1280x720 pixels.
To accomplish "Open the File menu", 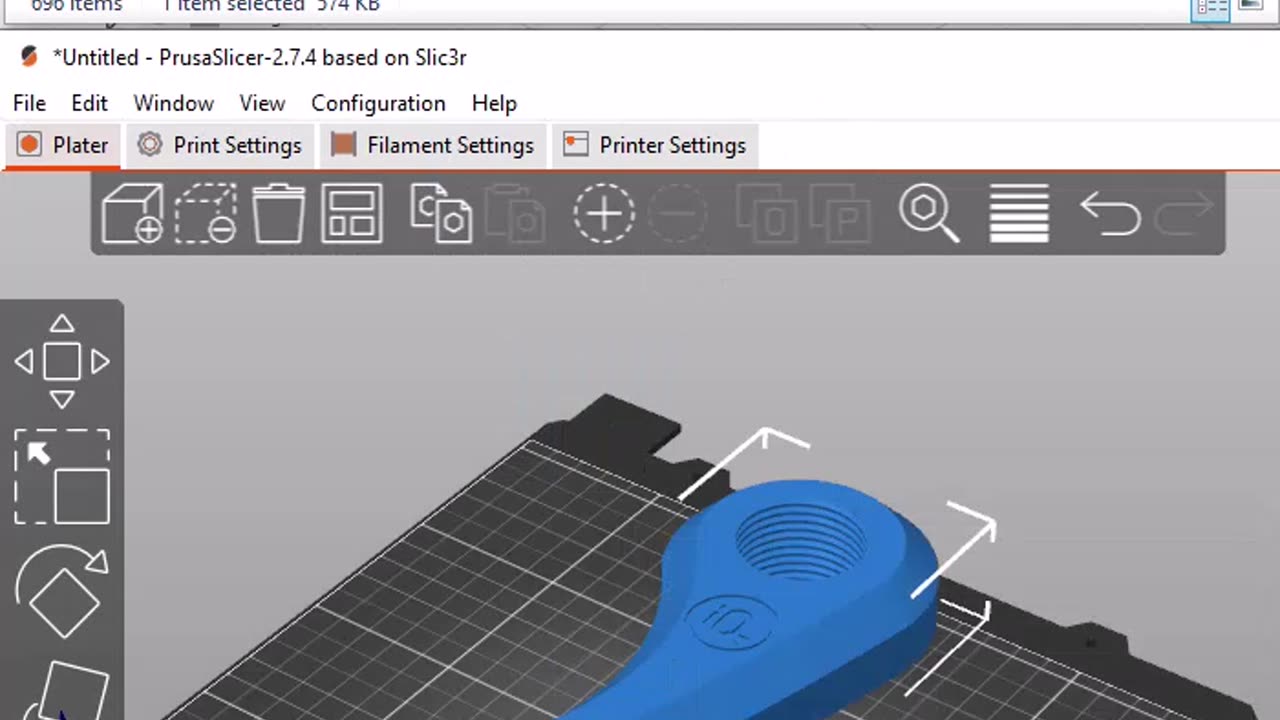I will (29, 103).
